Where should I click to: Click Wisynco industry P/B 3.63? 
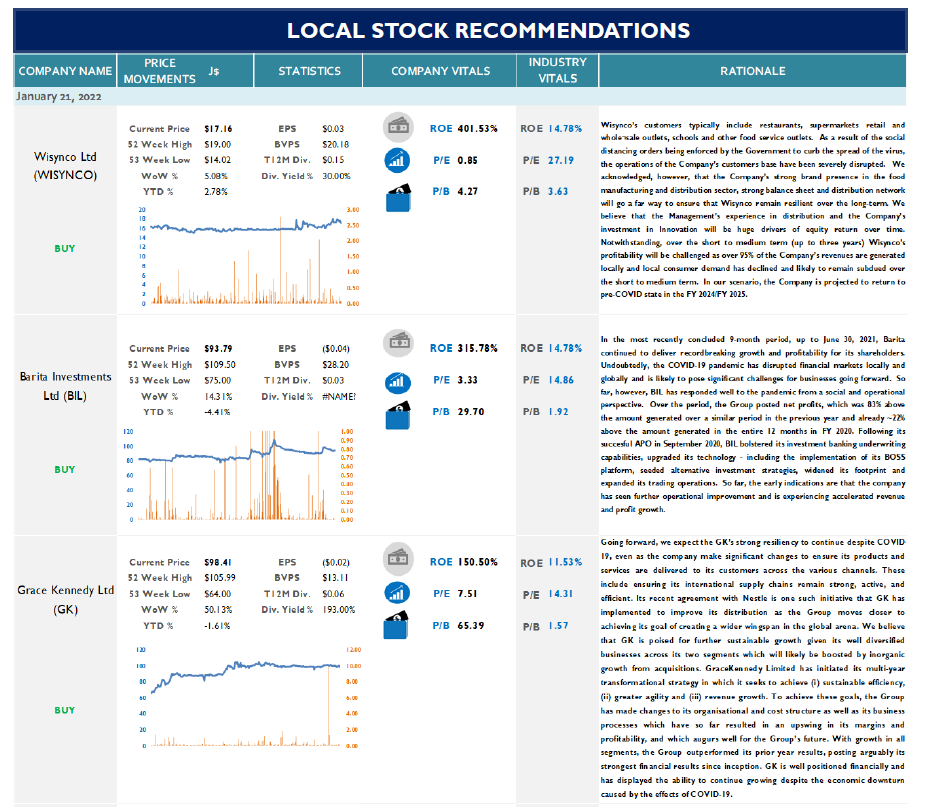558,191
